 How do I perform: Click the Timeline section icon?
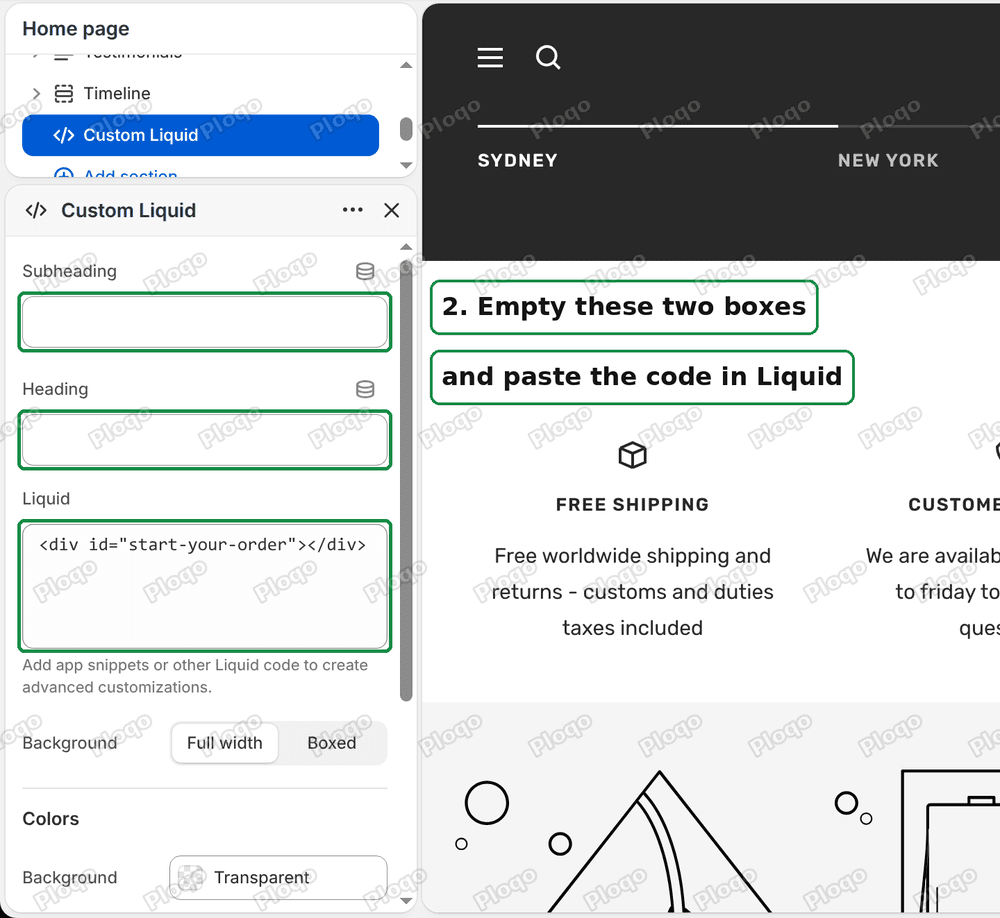pos(63,94)
